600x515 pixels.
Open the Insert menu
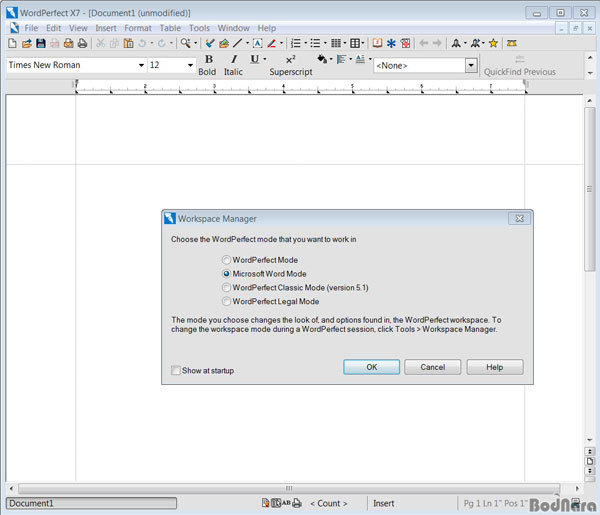click(106, 28)
